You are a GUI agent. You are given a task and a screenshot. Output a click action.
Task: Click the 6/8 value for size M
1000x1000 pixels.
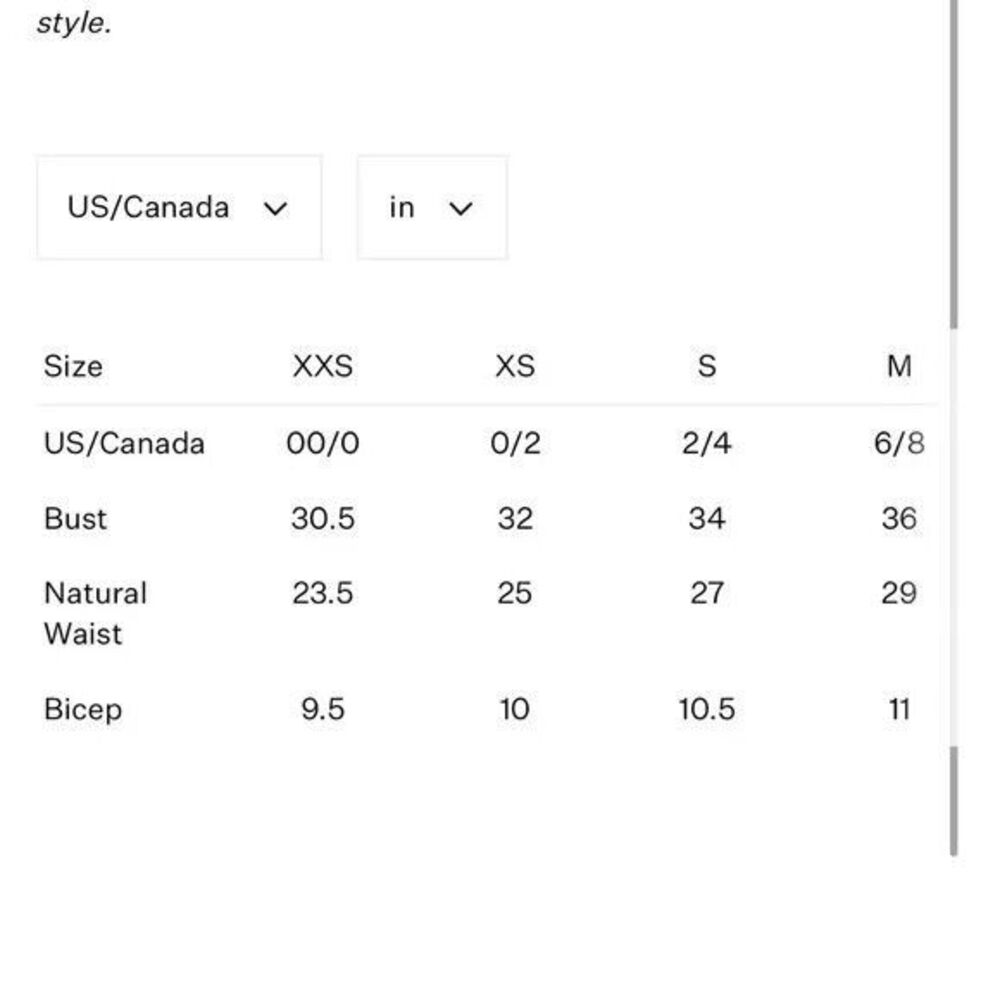point(899,443)
